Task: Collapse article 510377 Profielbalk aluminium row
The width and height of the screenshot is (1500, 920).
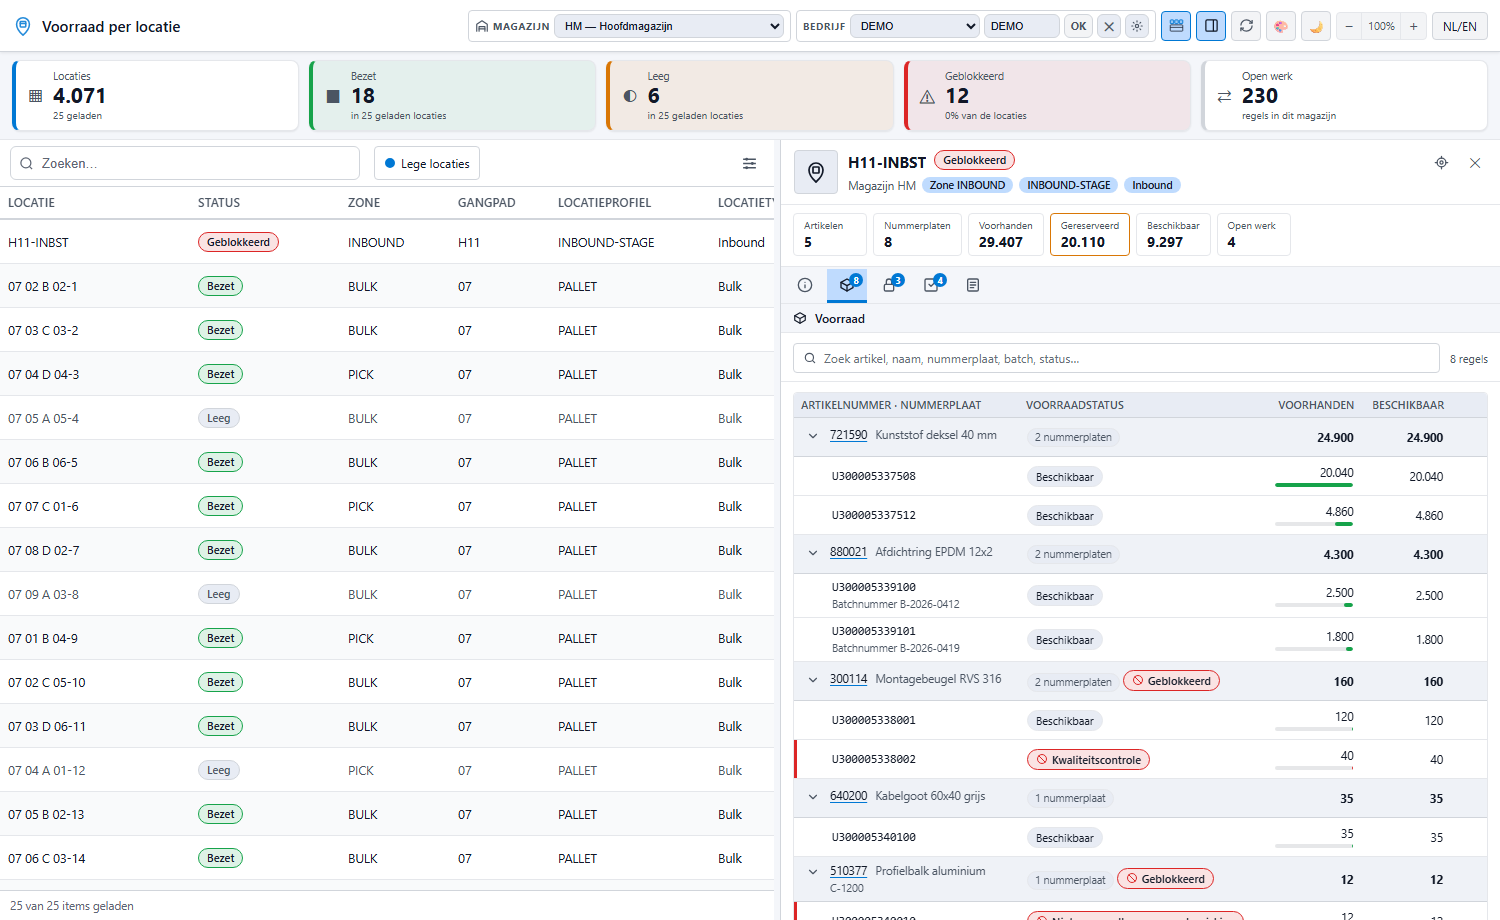Action: (813, 872)
